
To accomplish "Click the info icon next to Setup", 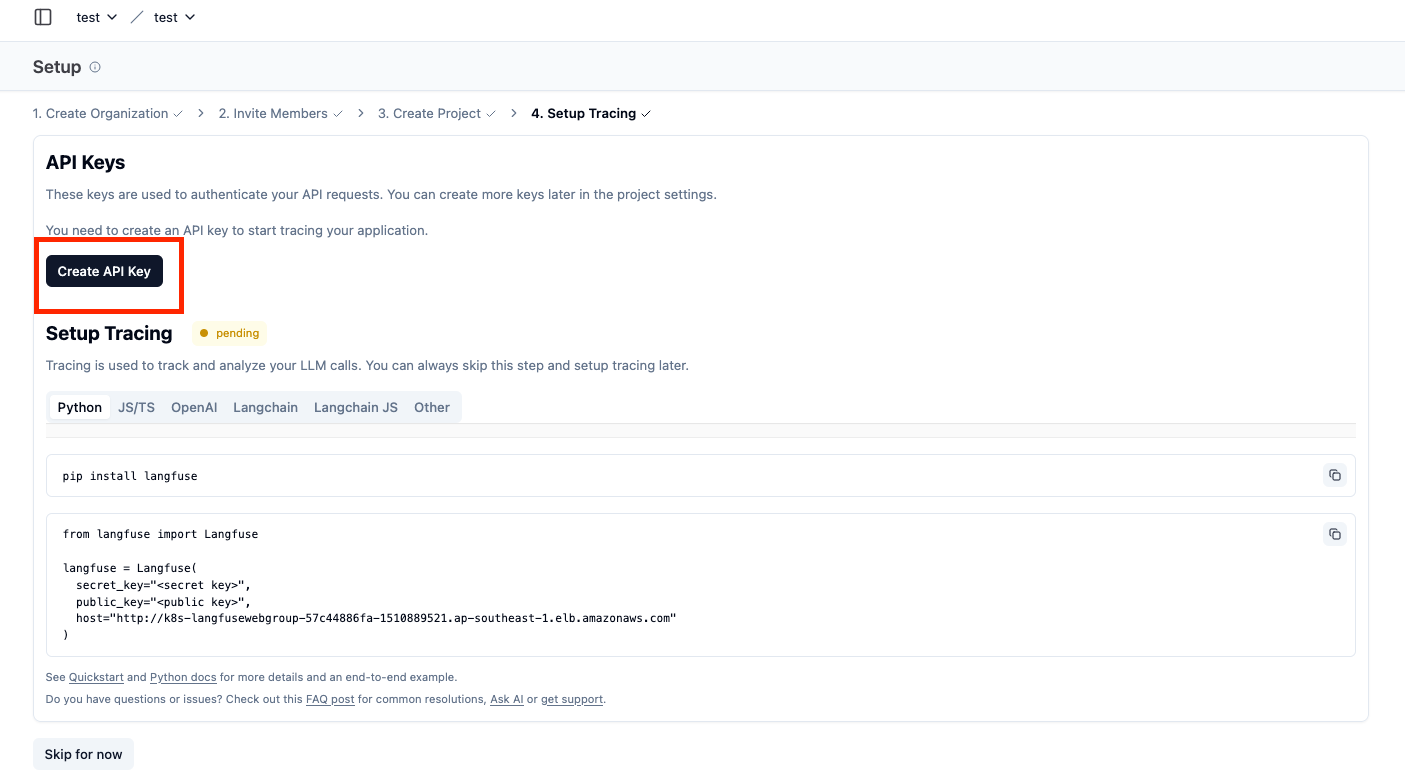I will (x=95, y=67).
